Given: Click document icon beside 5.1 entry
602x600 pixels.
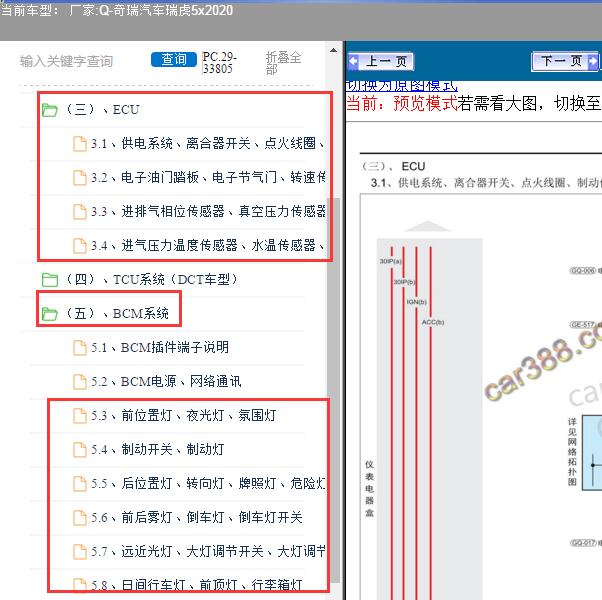Looking at the screenshot, I should [80, 348].
